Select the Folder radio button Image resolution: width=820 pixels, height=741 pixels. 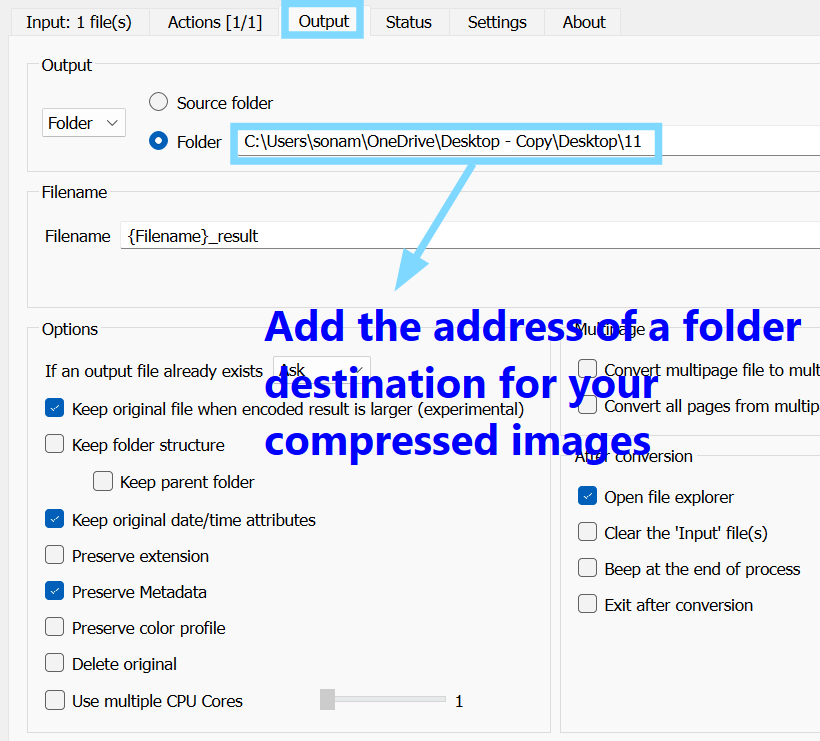pyautogui.click(x=158, y=141)
